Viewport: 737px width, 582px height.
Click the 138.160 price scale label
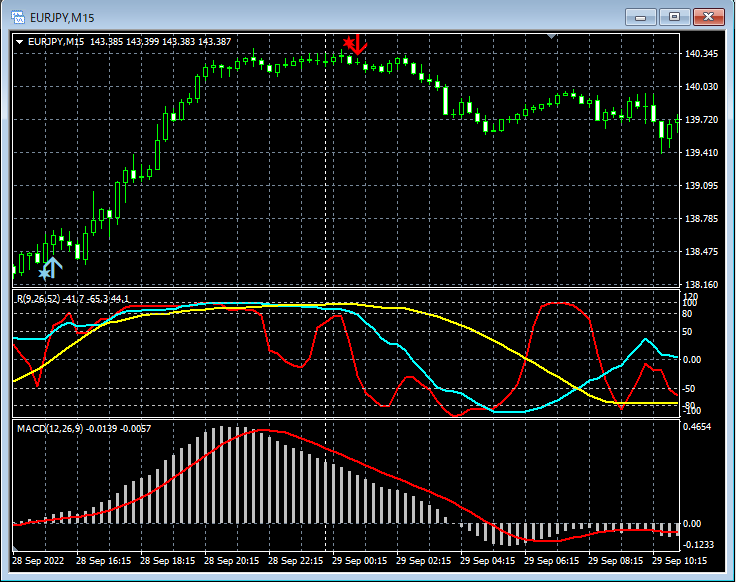(x=701, y=284)
